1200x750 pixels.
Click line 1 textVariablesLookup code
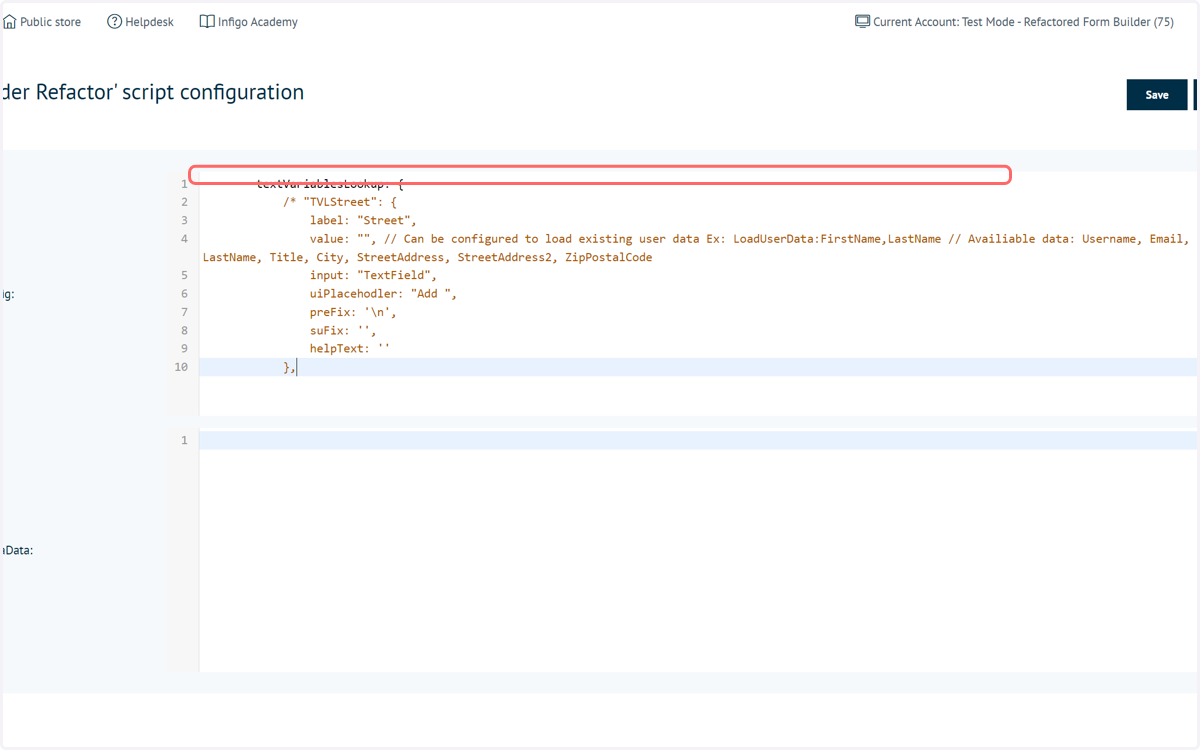point(330,184)
